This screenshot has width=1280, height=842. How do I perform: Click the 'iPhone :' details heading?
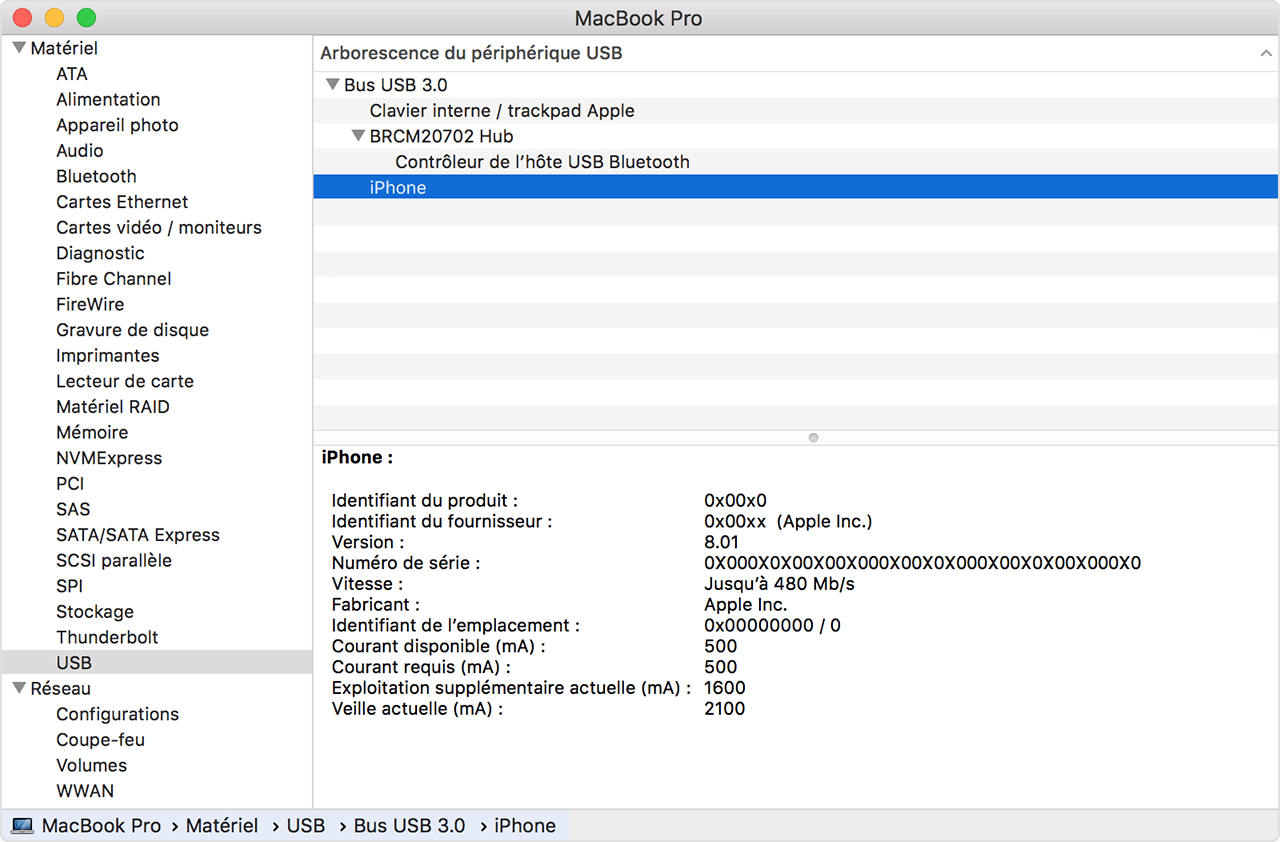coord(357,457)
